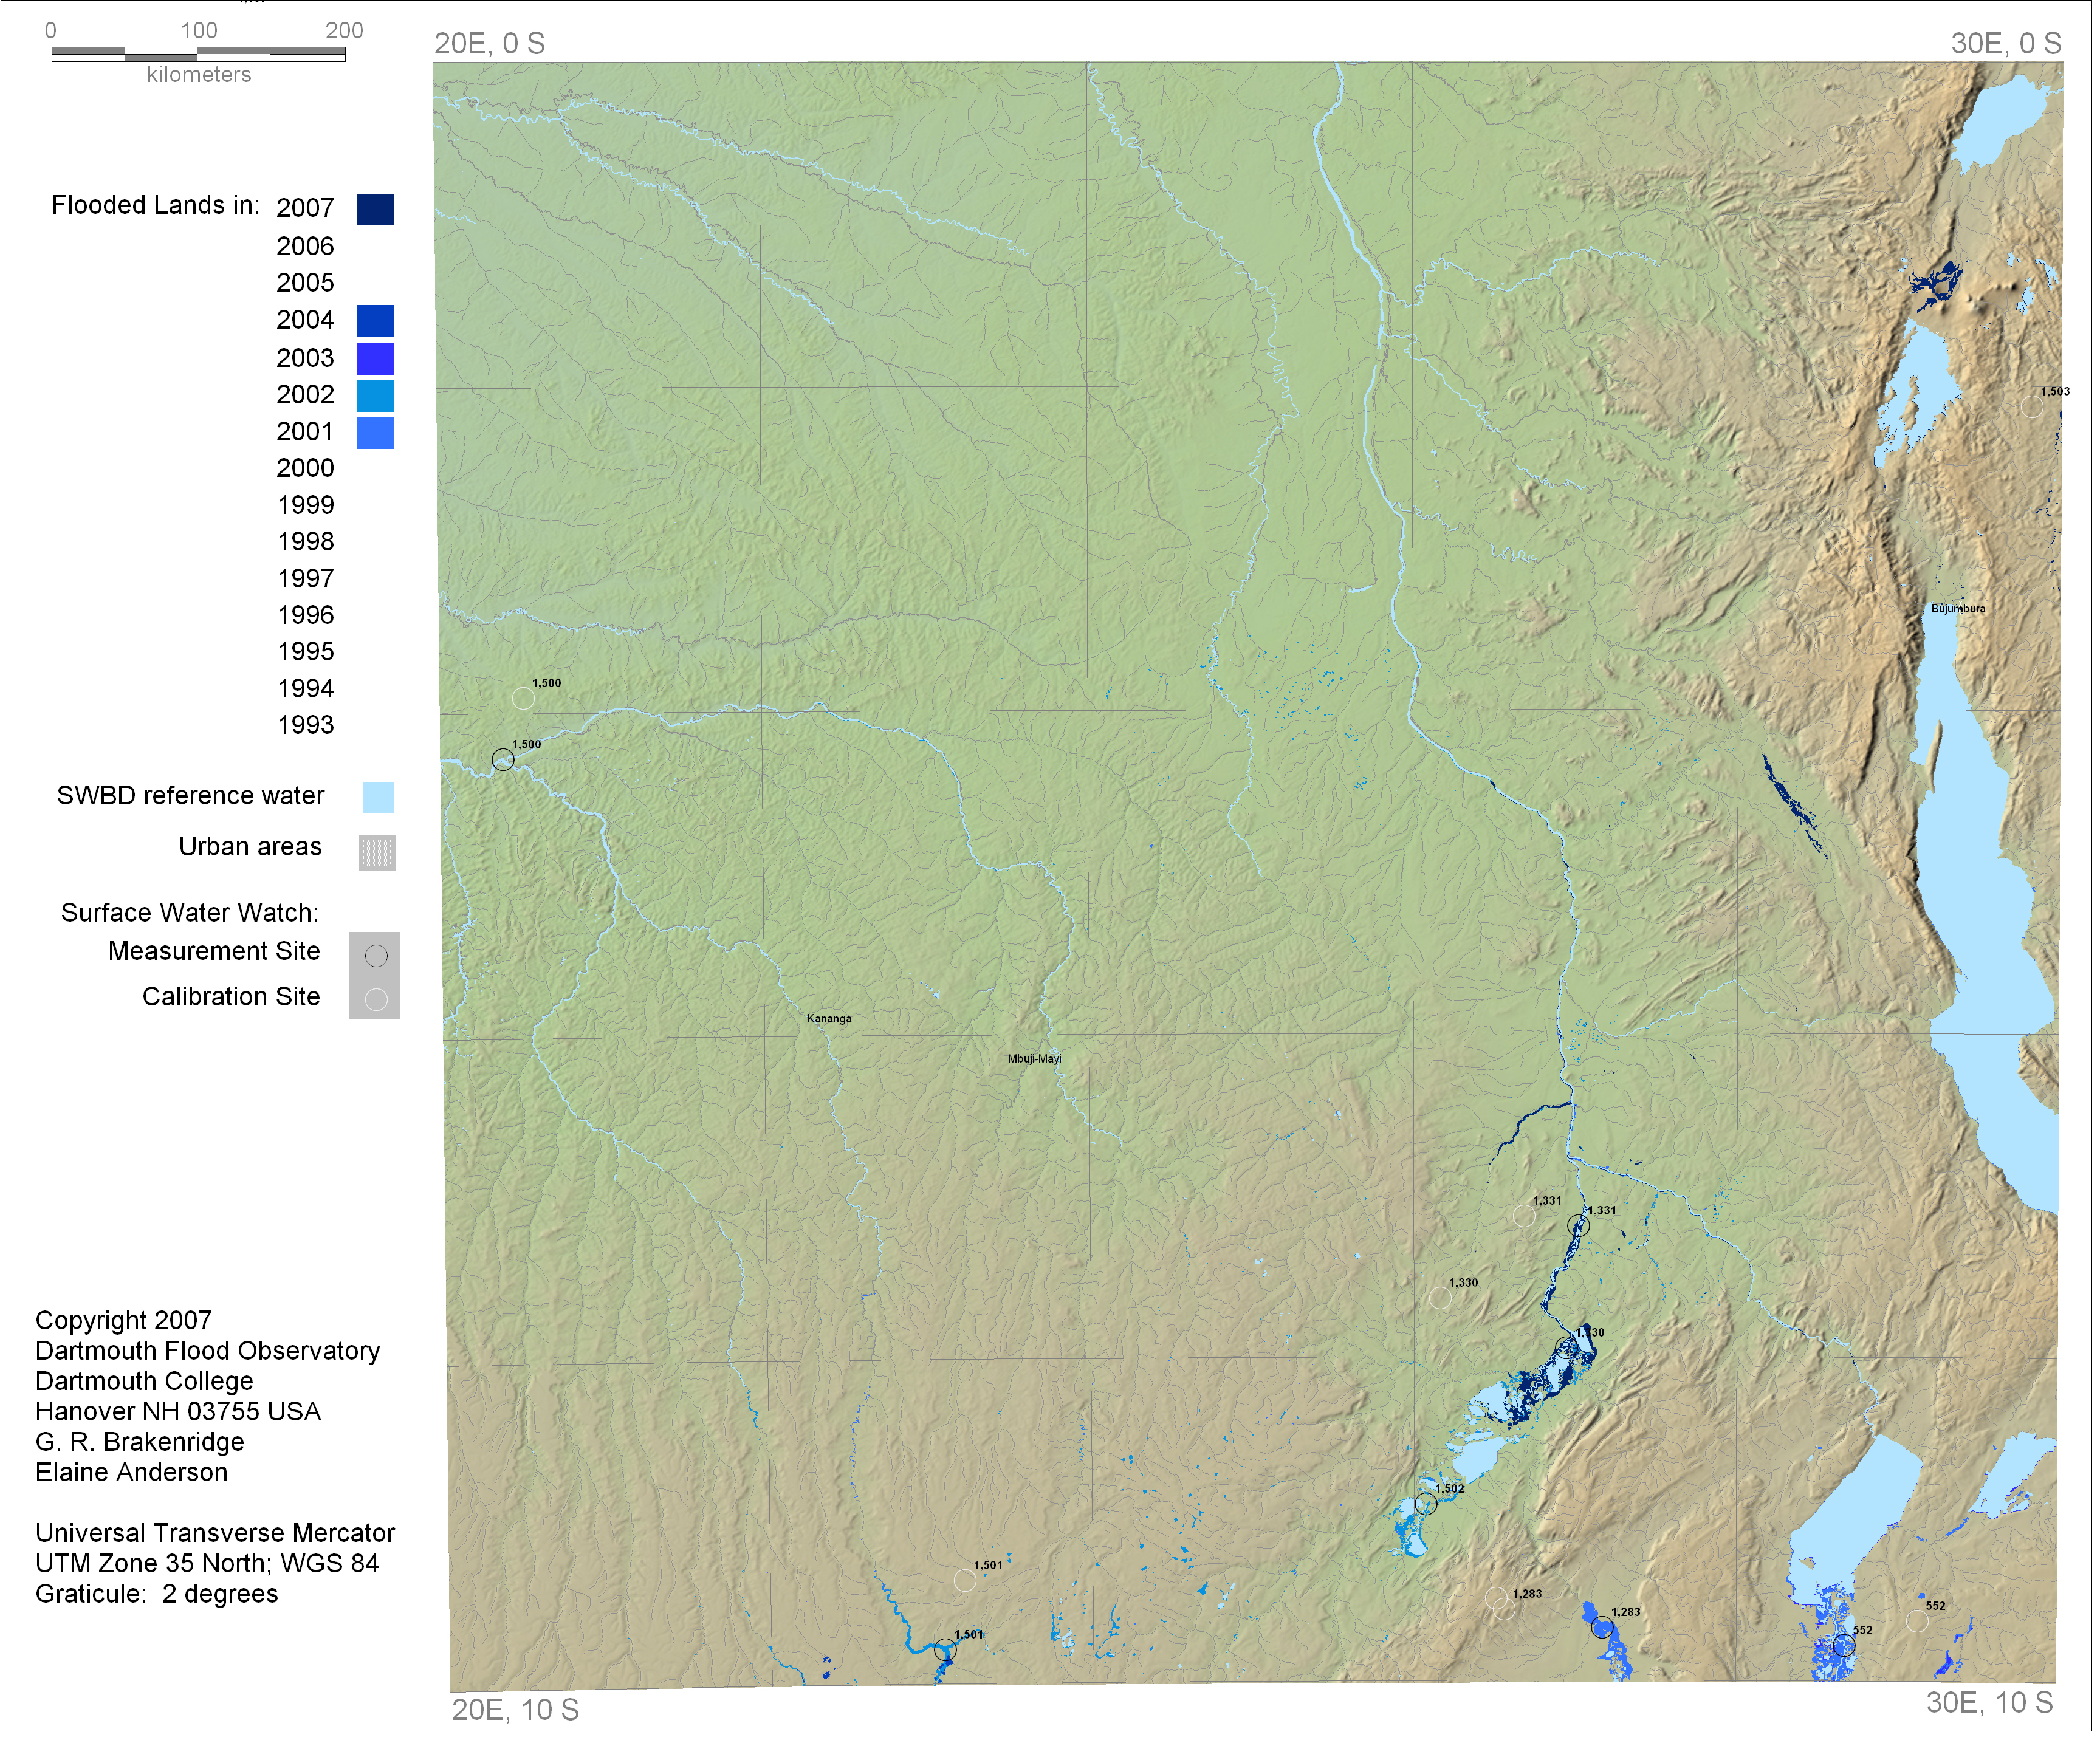Click the Mbuji-Mayi city label
Image resolution: width=2100 pixels, height=1743 pixels.
tap(1034, 1058)
